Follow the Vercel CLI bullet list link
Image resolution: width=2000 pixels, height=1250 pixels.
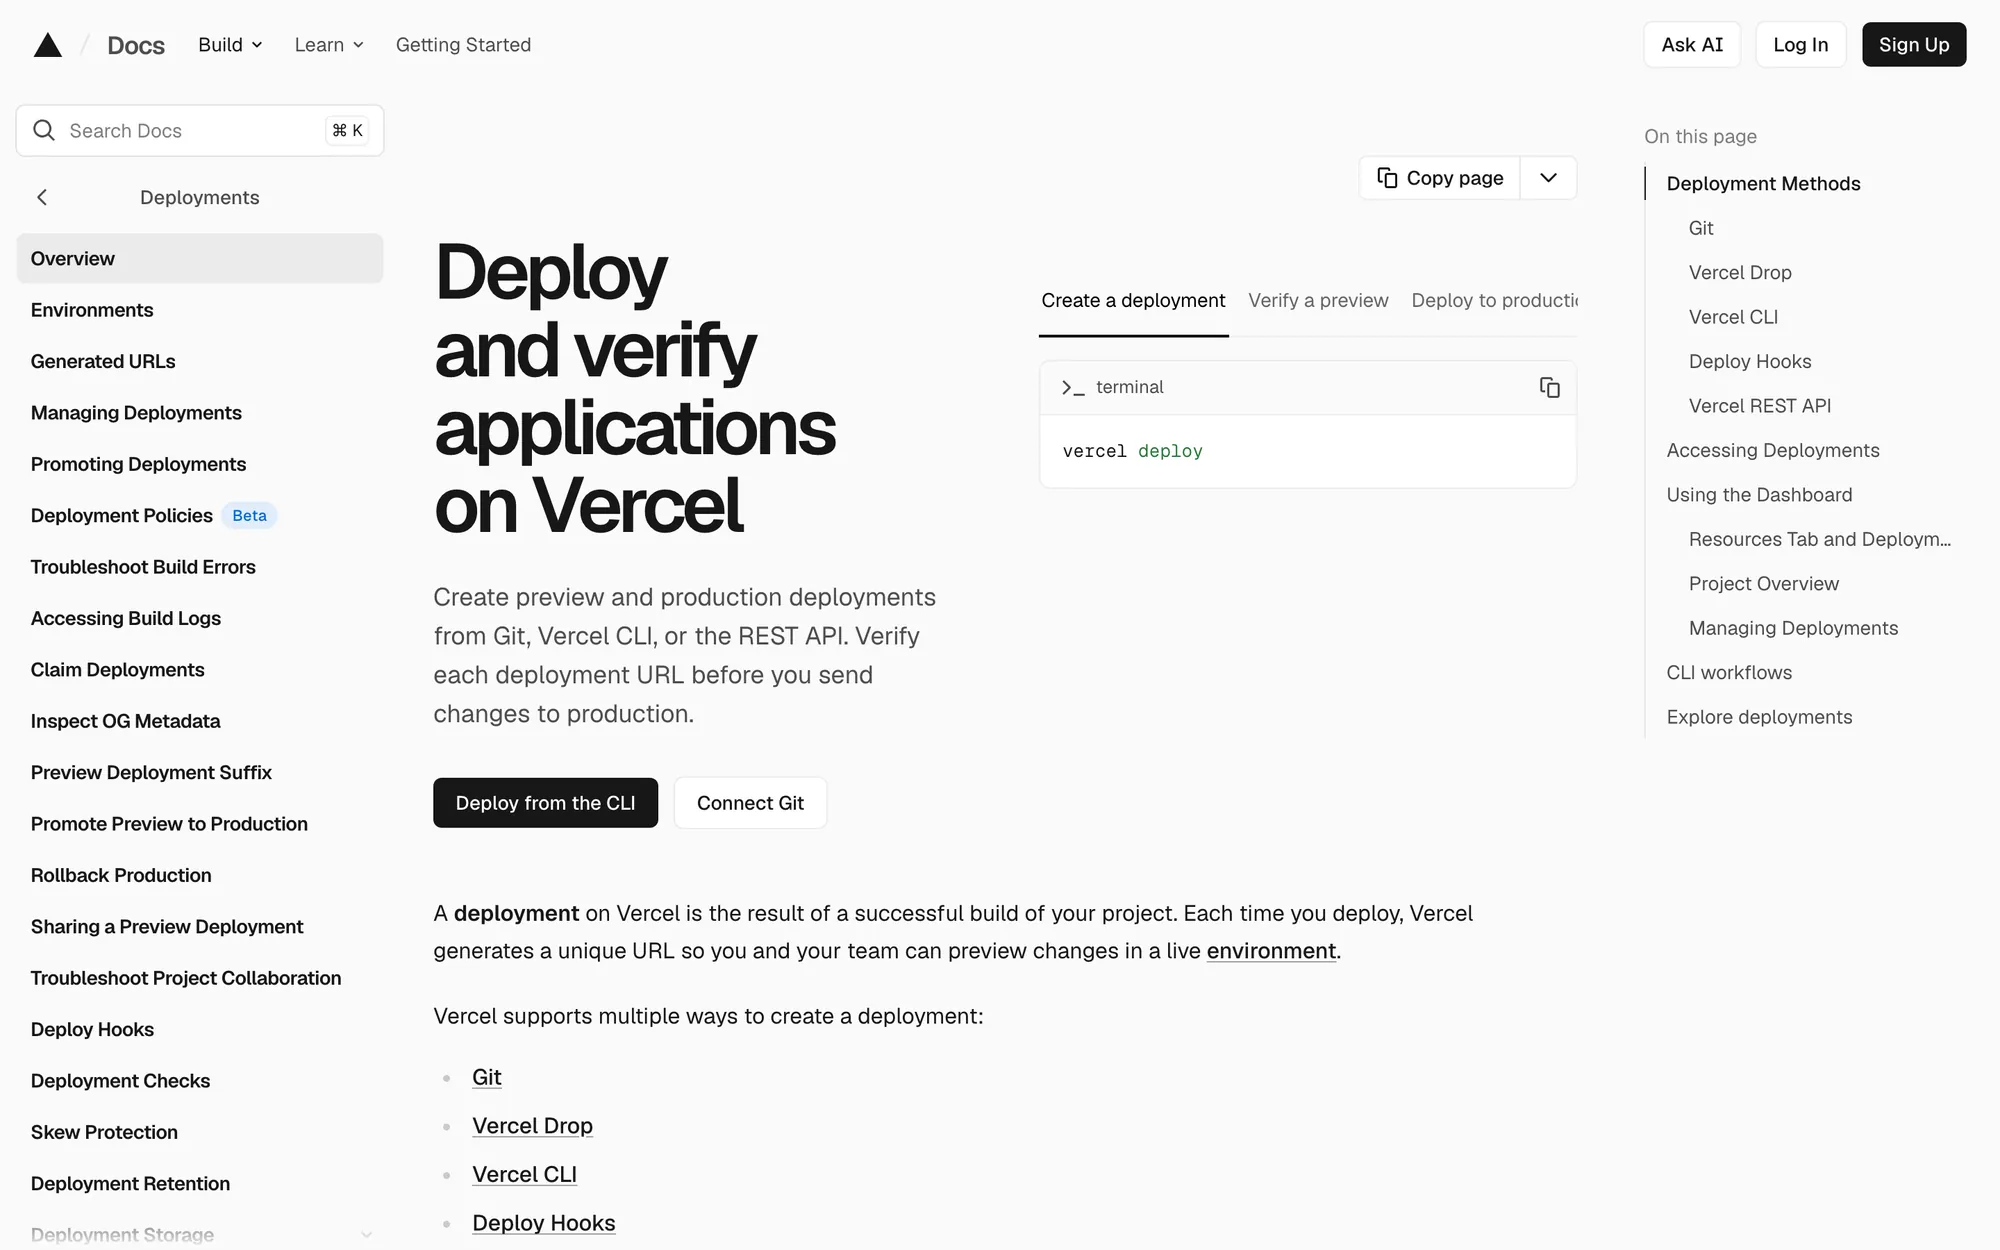point(524,1174)
